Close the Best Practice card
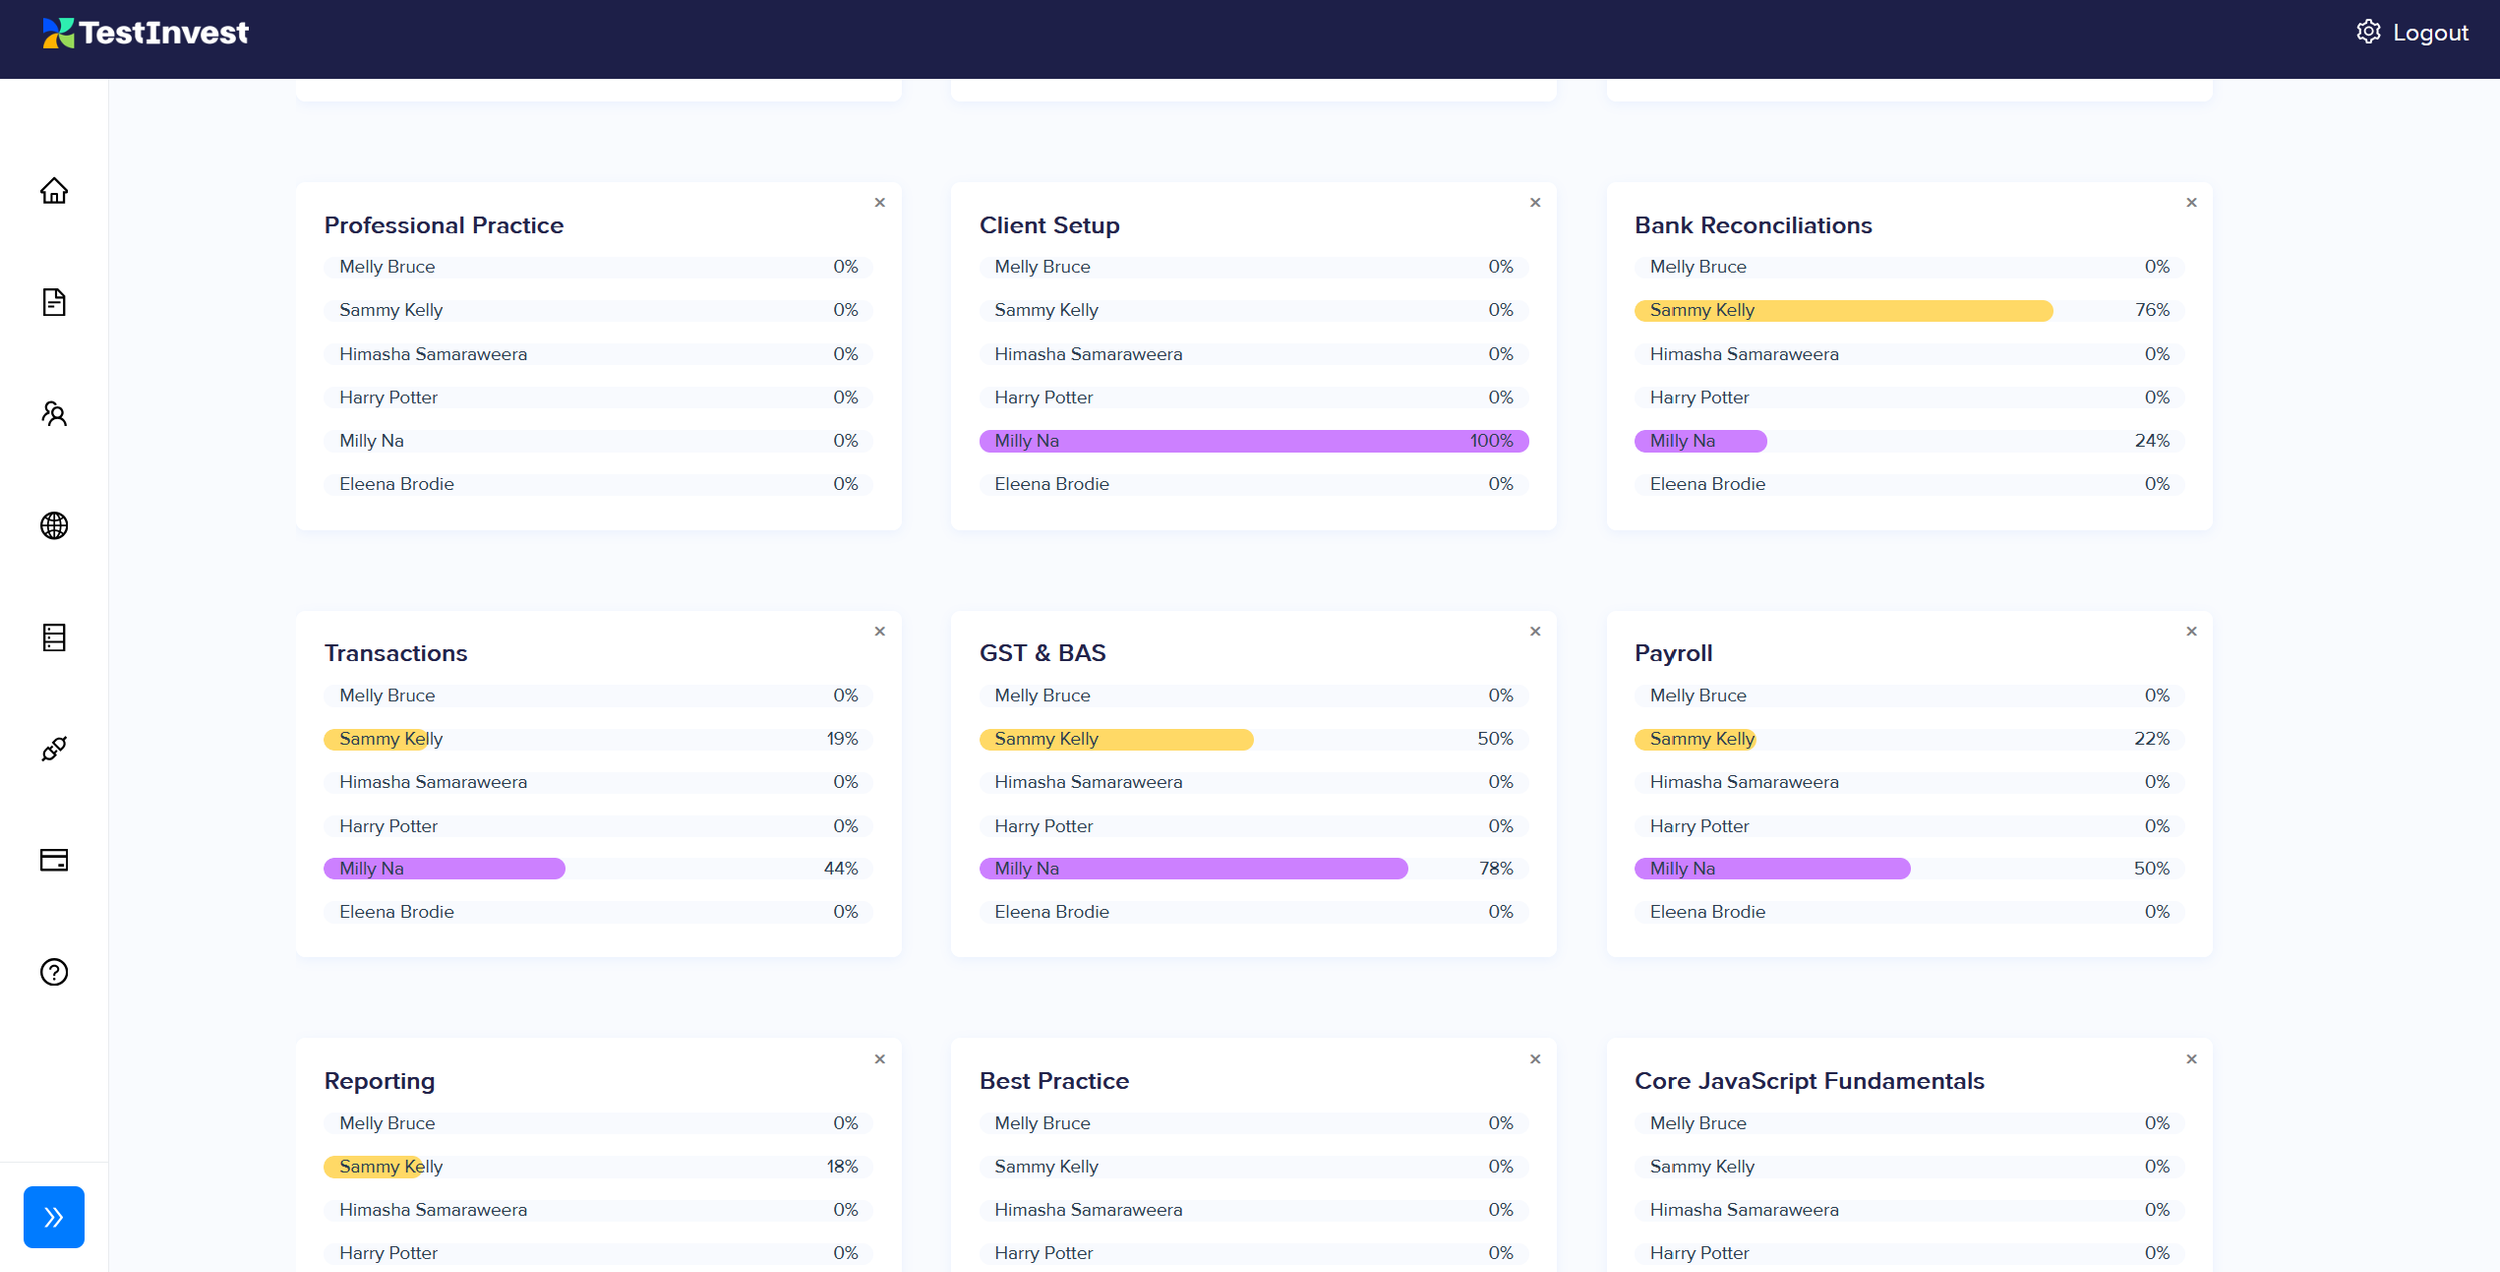 (x=1535, y=1059)
